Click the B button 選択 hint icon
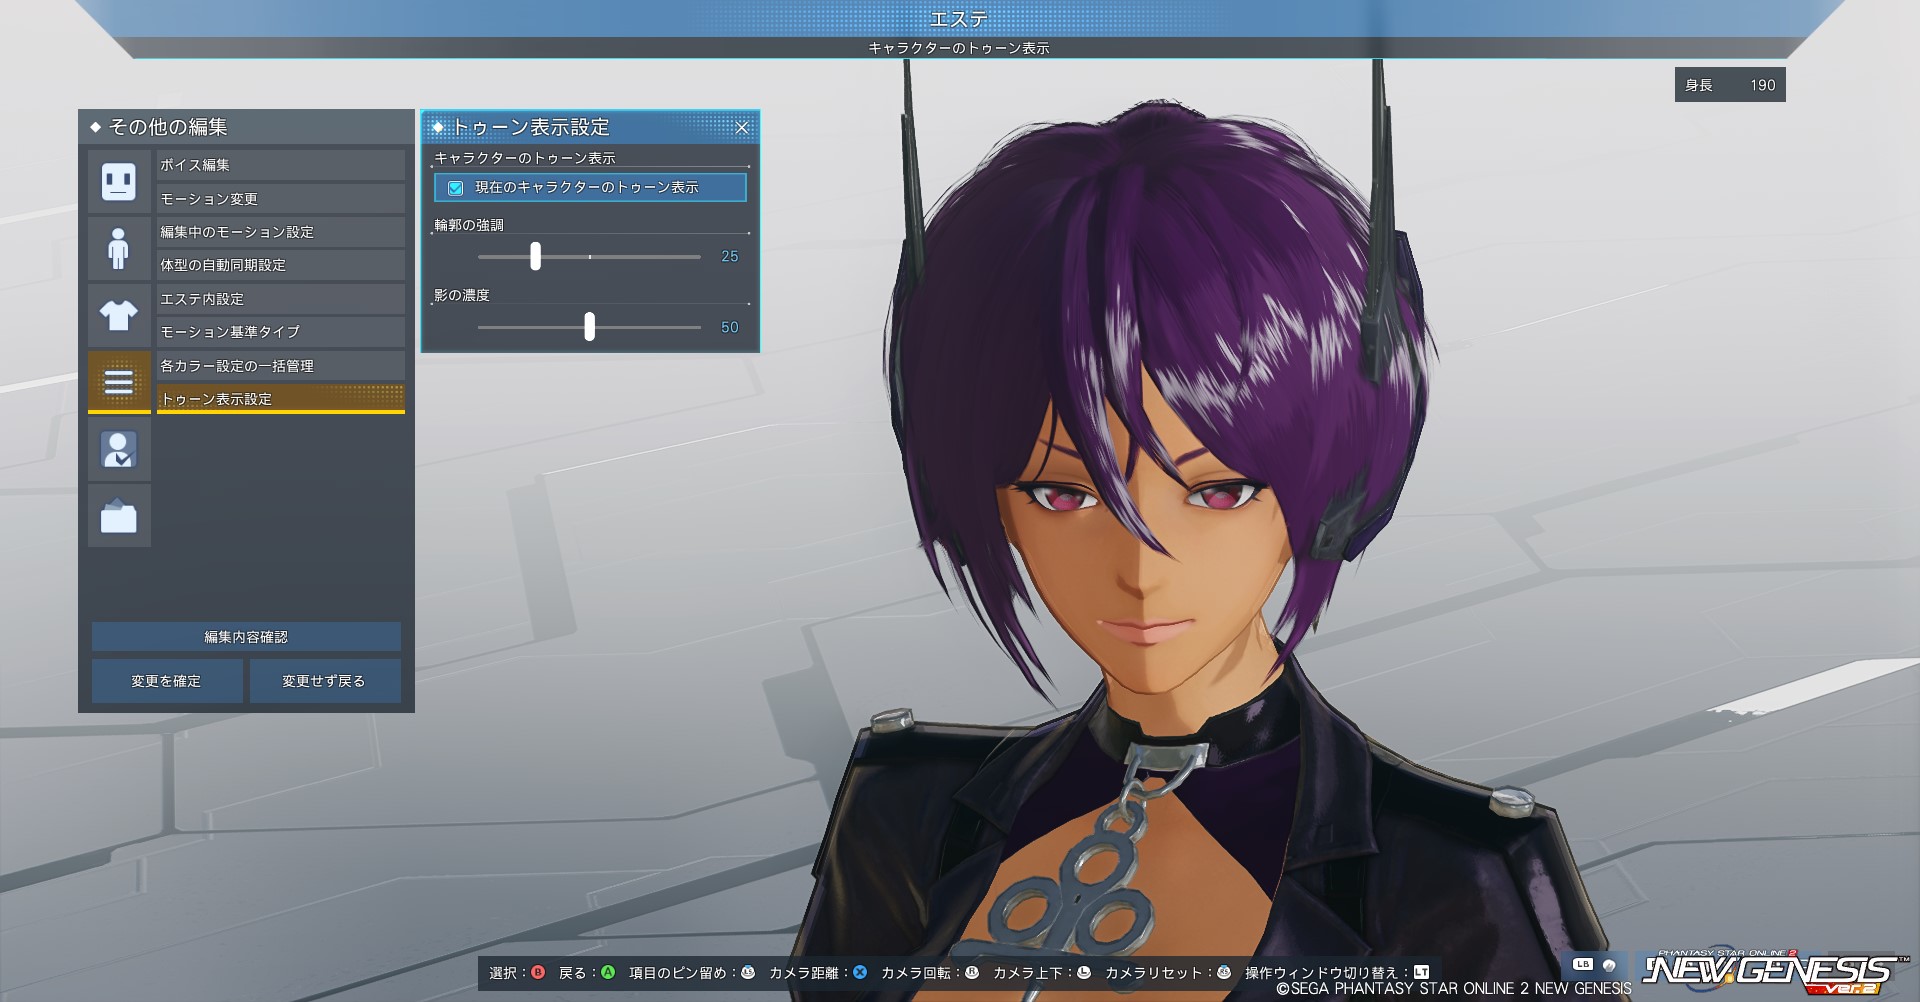 point(538,972)
